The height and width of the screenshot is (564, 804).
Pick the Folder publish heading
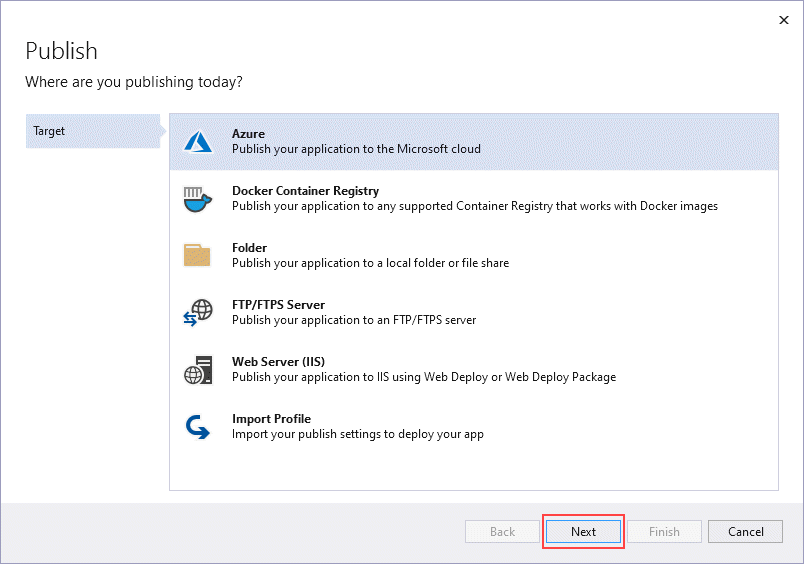(249, 248)
